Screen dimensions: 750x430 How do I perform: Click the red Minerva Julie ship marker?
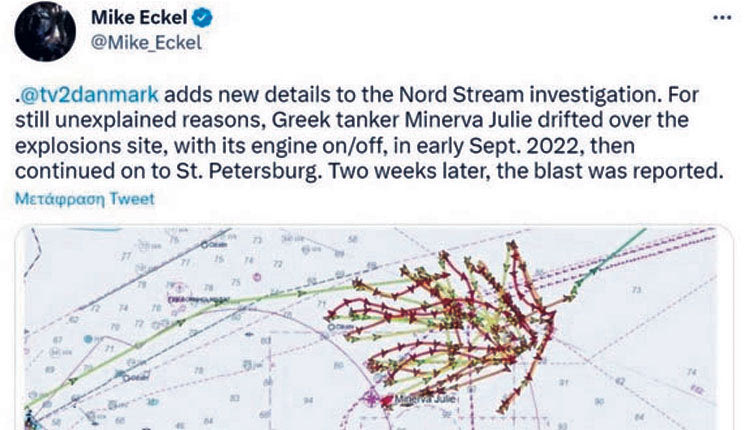386,401
